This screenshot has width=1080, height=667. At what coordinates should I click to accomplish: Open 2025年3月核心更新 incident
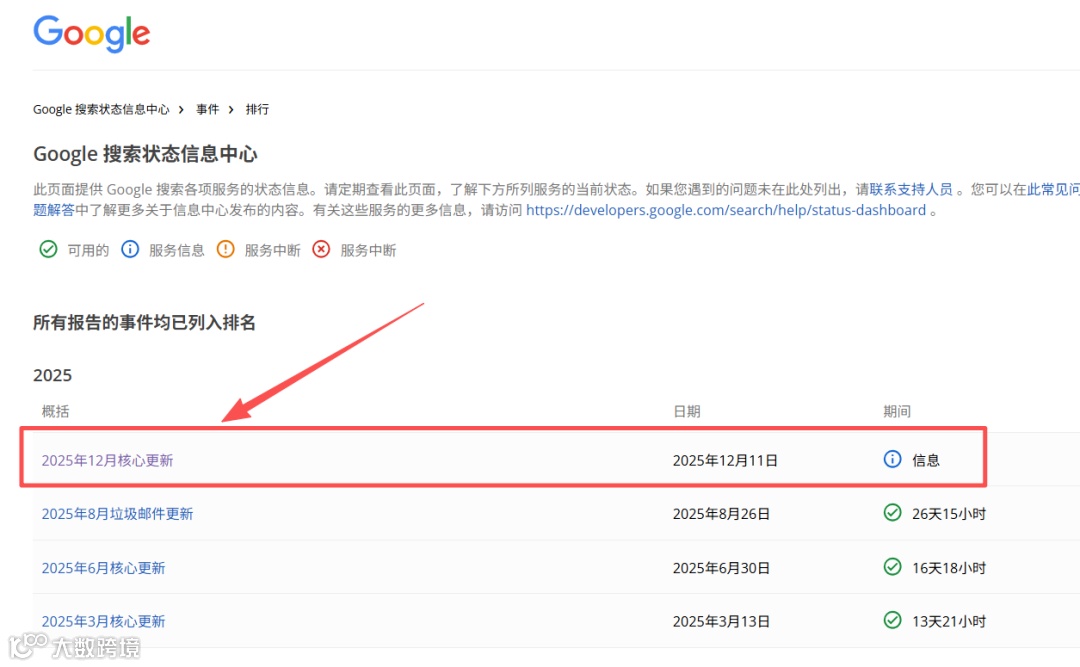pyautogui.click(x=103, y=622)
